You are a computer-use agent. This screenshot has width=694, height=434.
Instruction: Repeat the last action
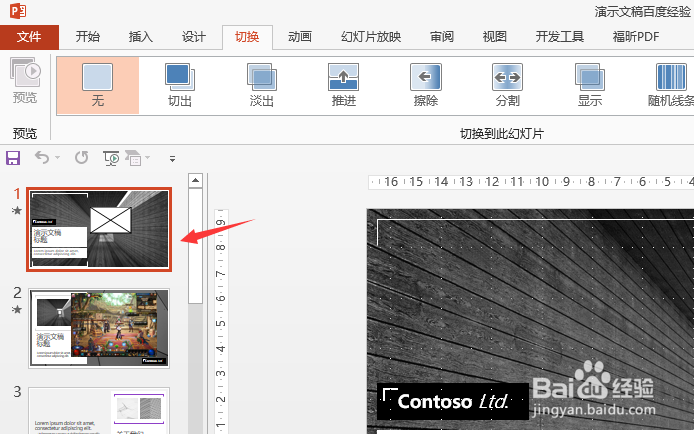(81, 157)
